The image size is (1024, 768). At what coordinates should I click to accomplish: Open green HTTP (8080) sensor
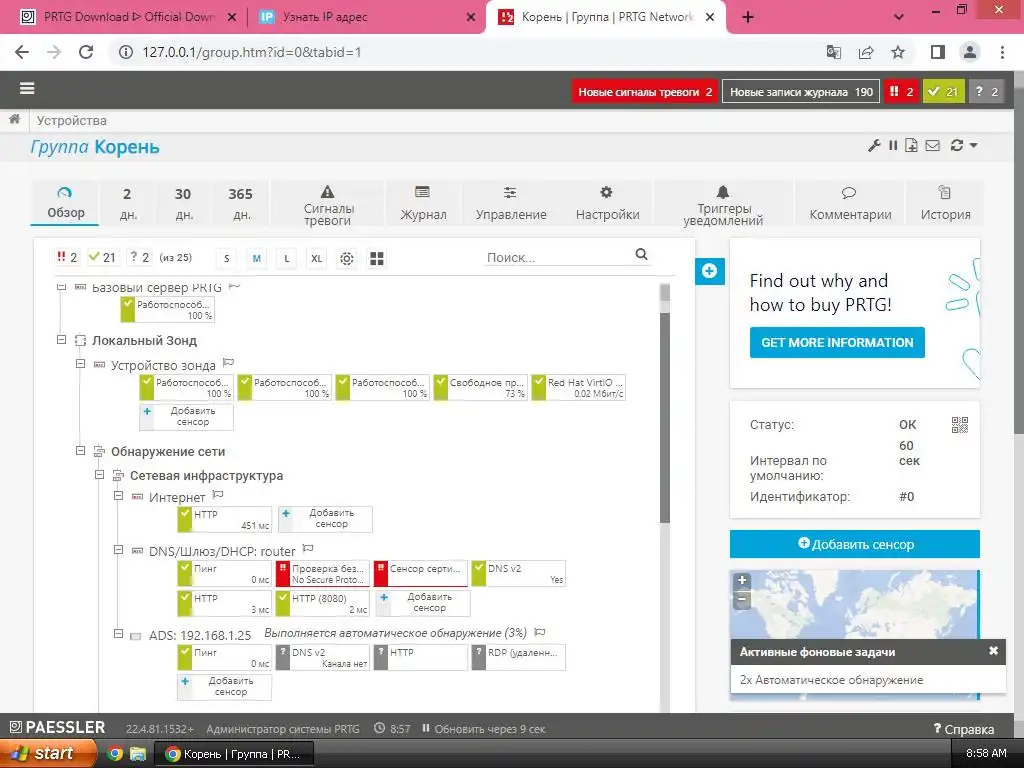[323, 603]
